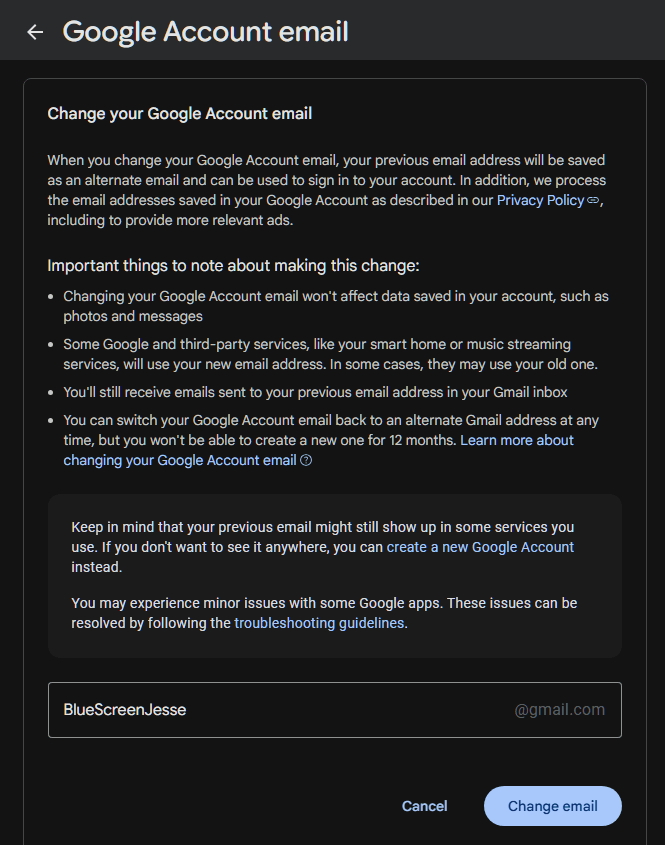This screenshot has height=845, width=665.
Task: Click 'Learn more about changing your Google Account email'
Action: (516, 440)
